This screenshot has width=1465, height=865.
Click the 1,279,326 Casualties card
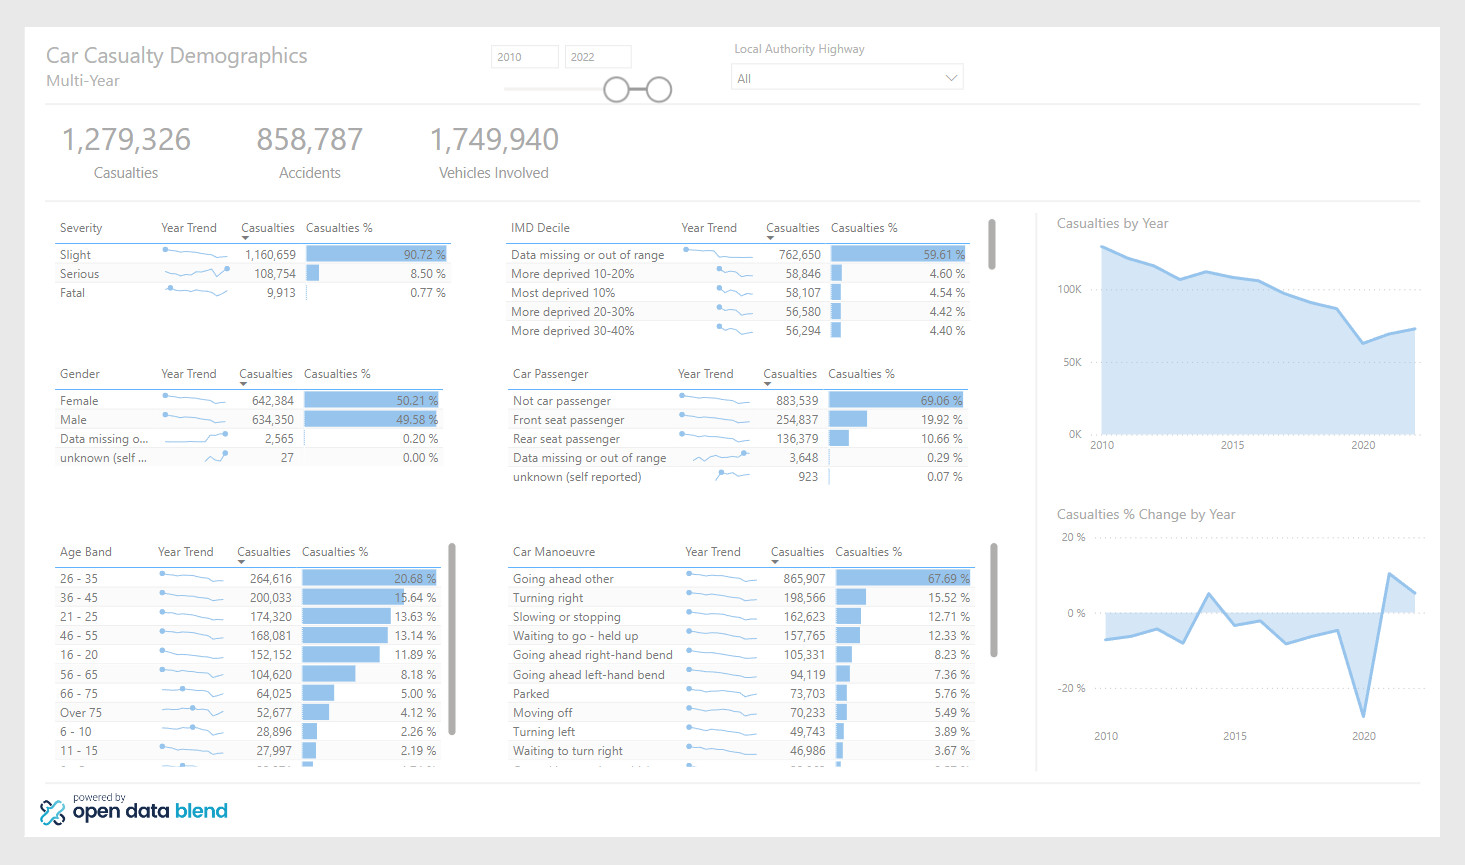(126, 154)
